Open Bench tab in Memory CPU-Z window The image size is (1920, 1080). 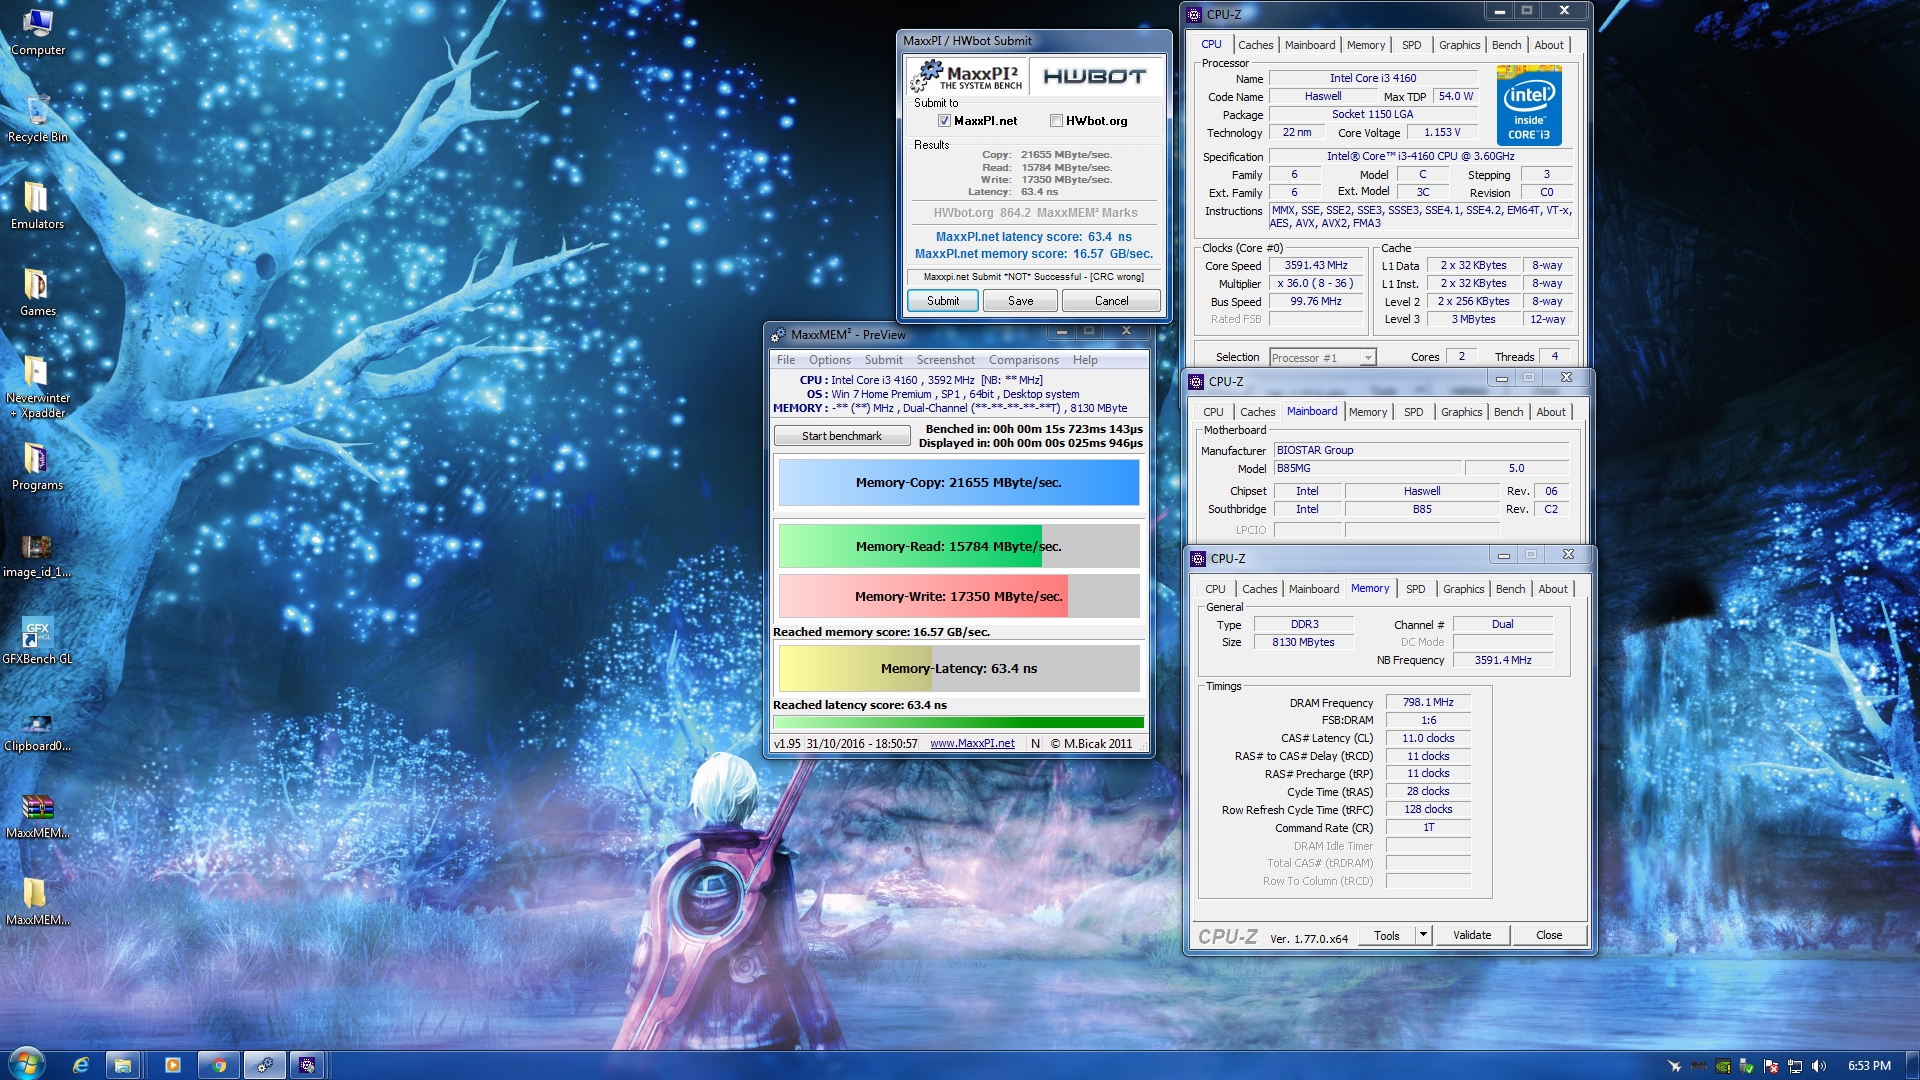1510,589
